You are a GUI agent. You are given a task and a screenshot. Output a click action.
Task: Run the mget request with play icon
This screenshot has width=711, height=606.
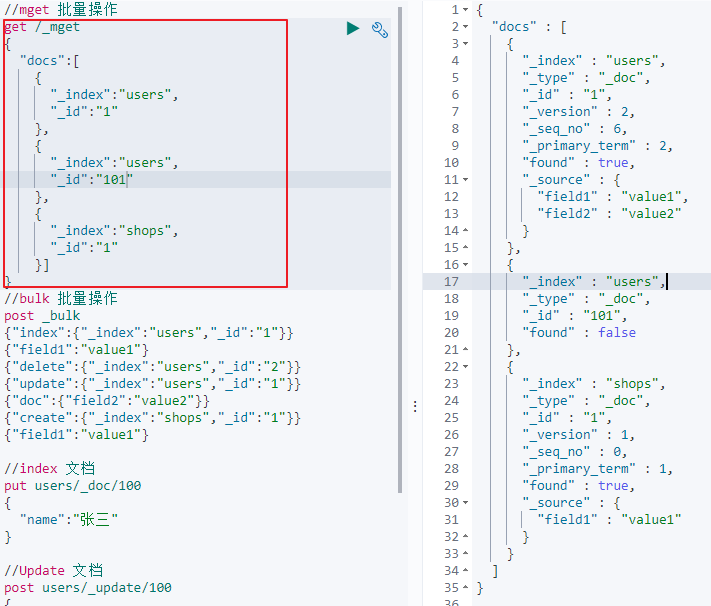pos(353,29)
